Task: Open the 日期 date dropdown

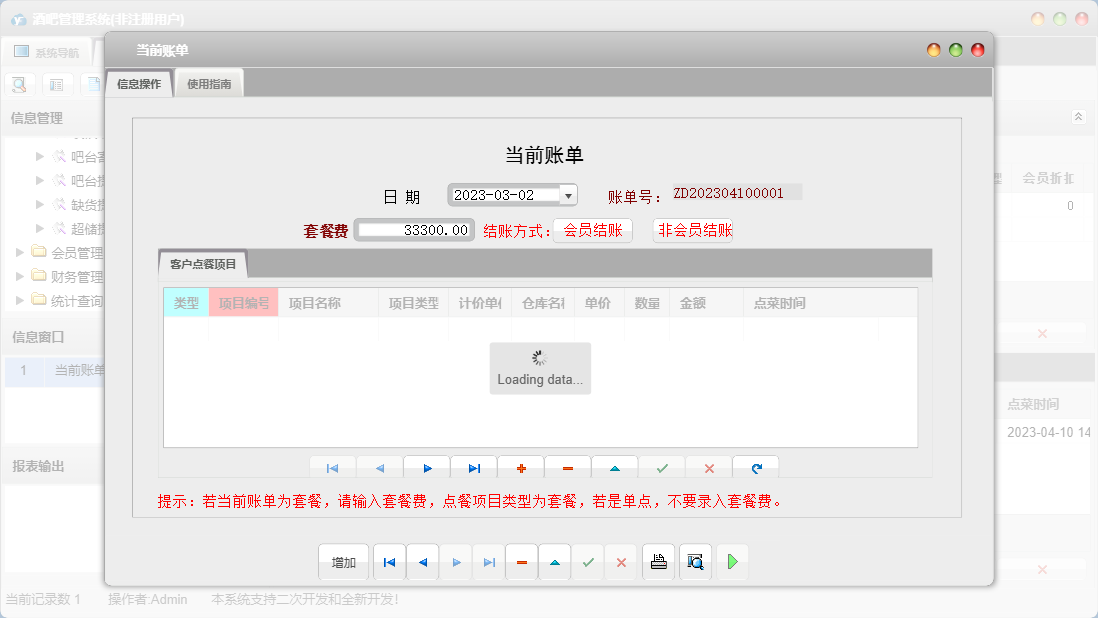Action: (567, 194)
